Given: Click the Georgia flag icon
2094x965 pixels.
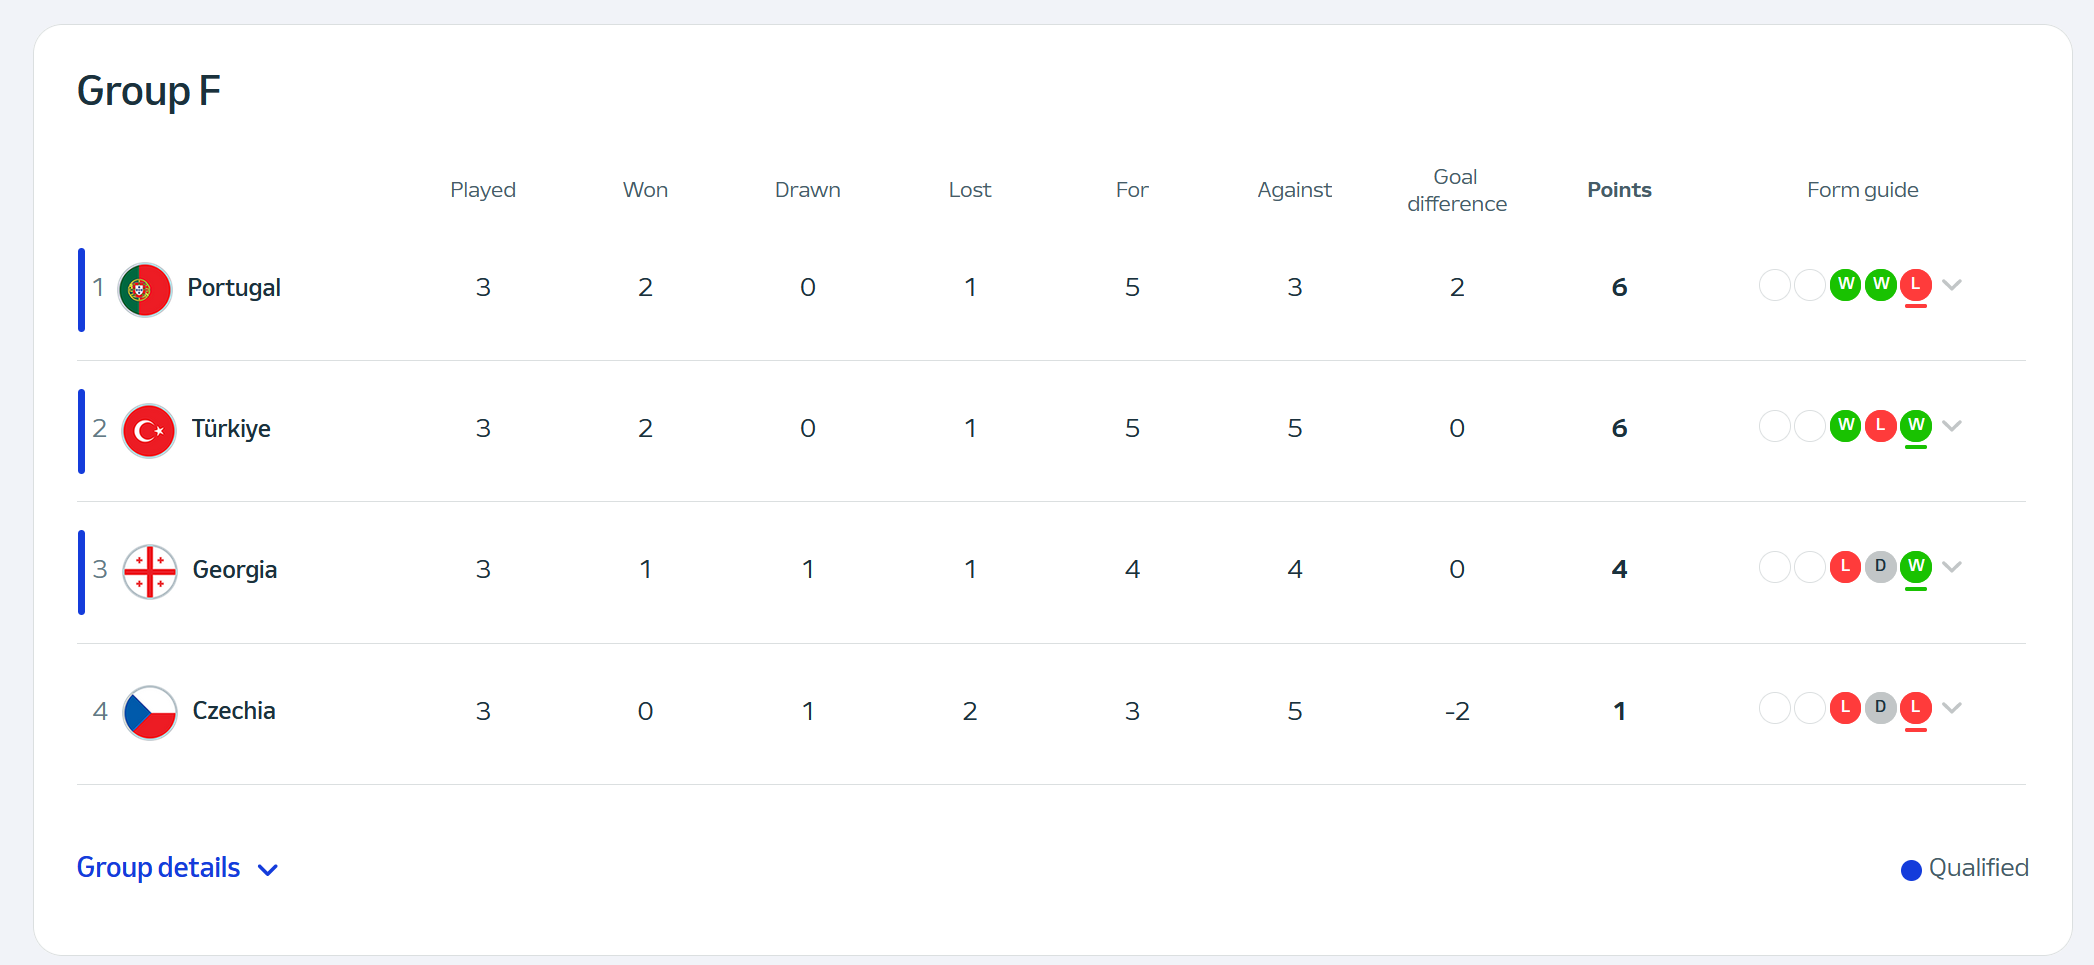Looking at the screenshot, I should click(149, 572).
